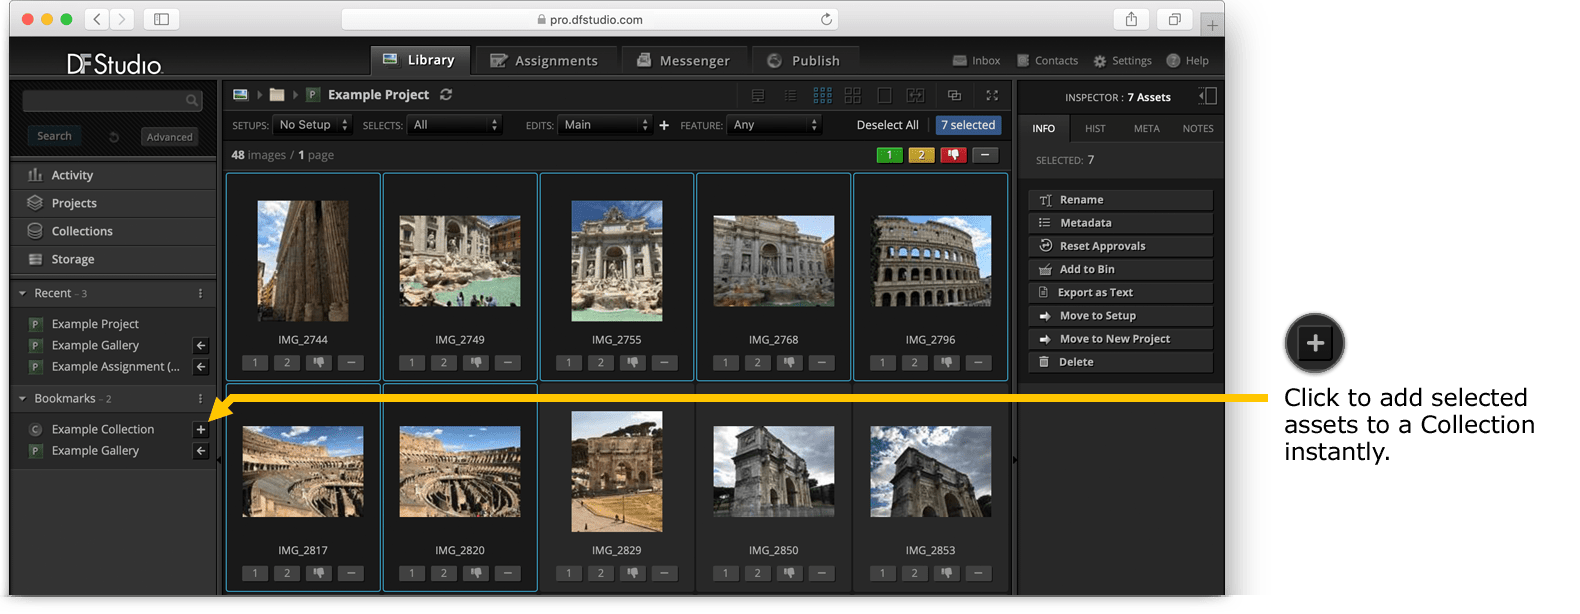The height and width of the screenshot is (614, 1580).
Task: Open the META tab in the Inspector
Action: tap(1146, 128)
